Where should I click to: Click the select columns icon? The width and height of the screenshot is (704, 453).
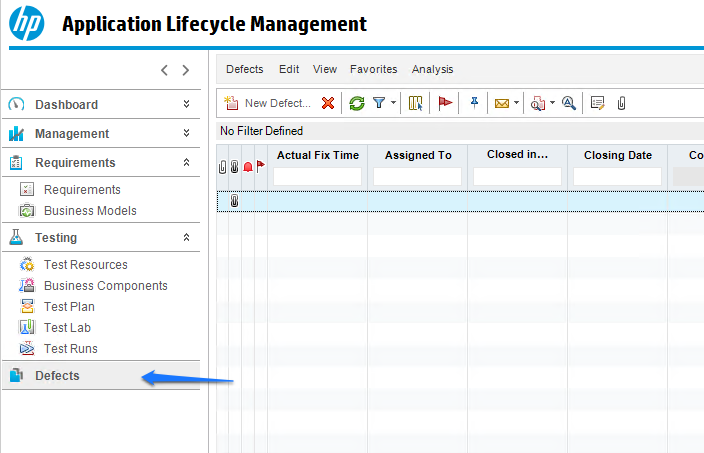pyautogui.click(x=416, y=103)
